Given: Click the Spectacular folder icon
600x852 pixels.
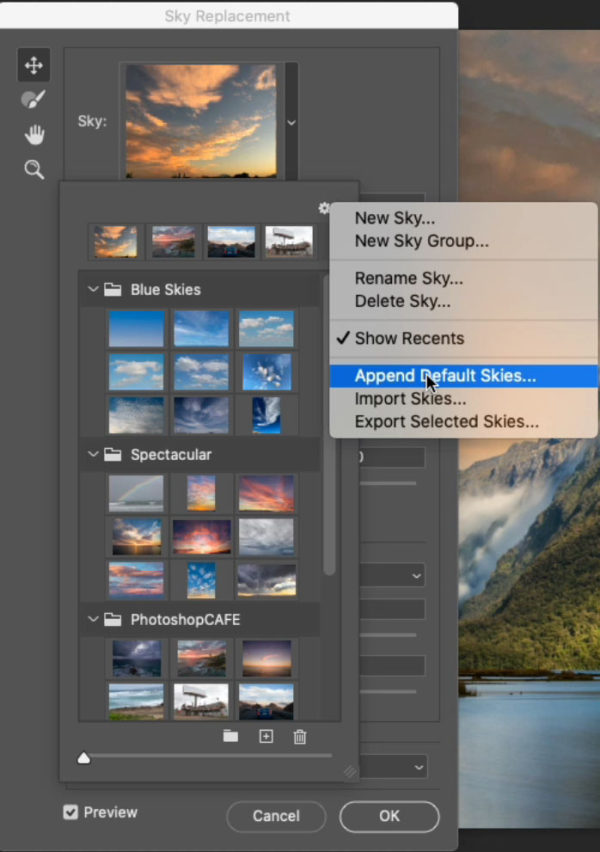Looking at the screenshot, I should (x=112, y=454).
